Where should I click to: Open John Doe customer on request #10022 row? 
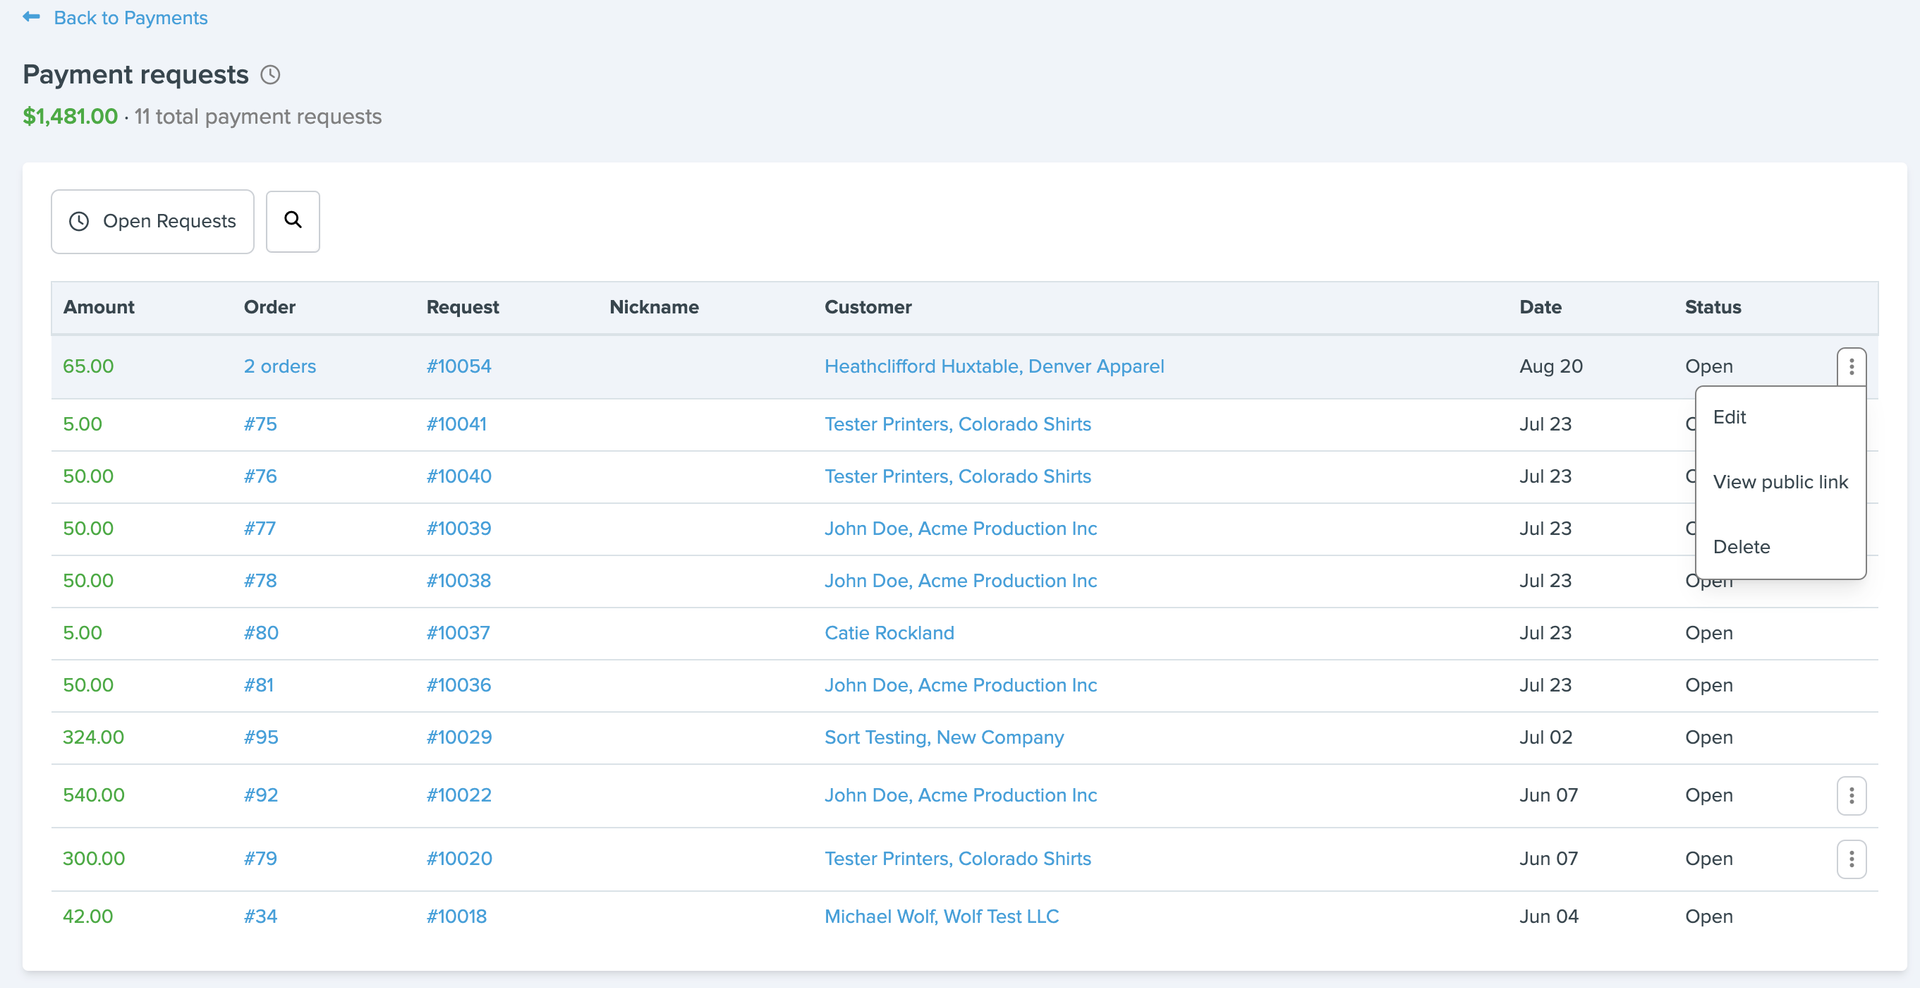click(x=961, y=795)
